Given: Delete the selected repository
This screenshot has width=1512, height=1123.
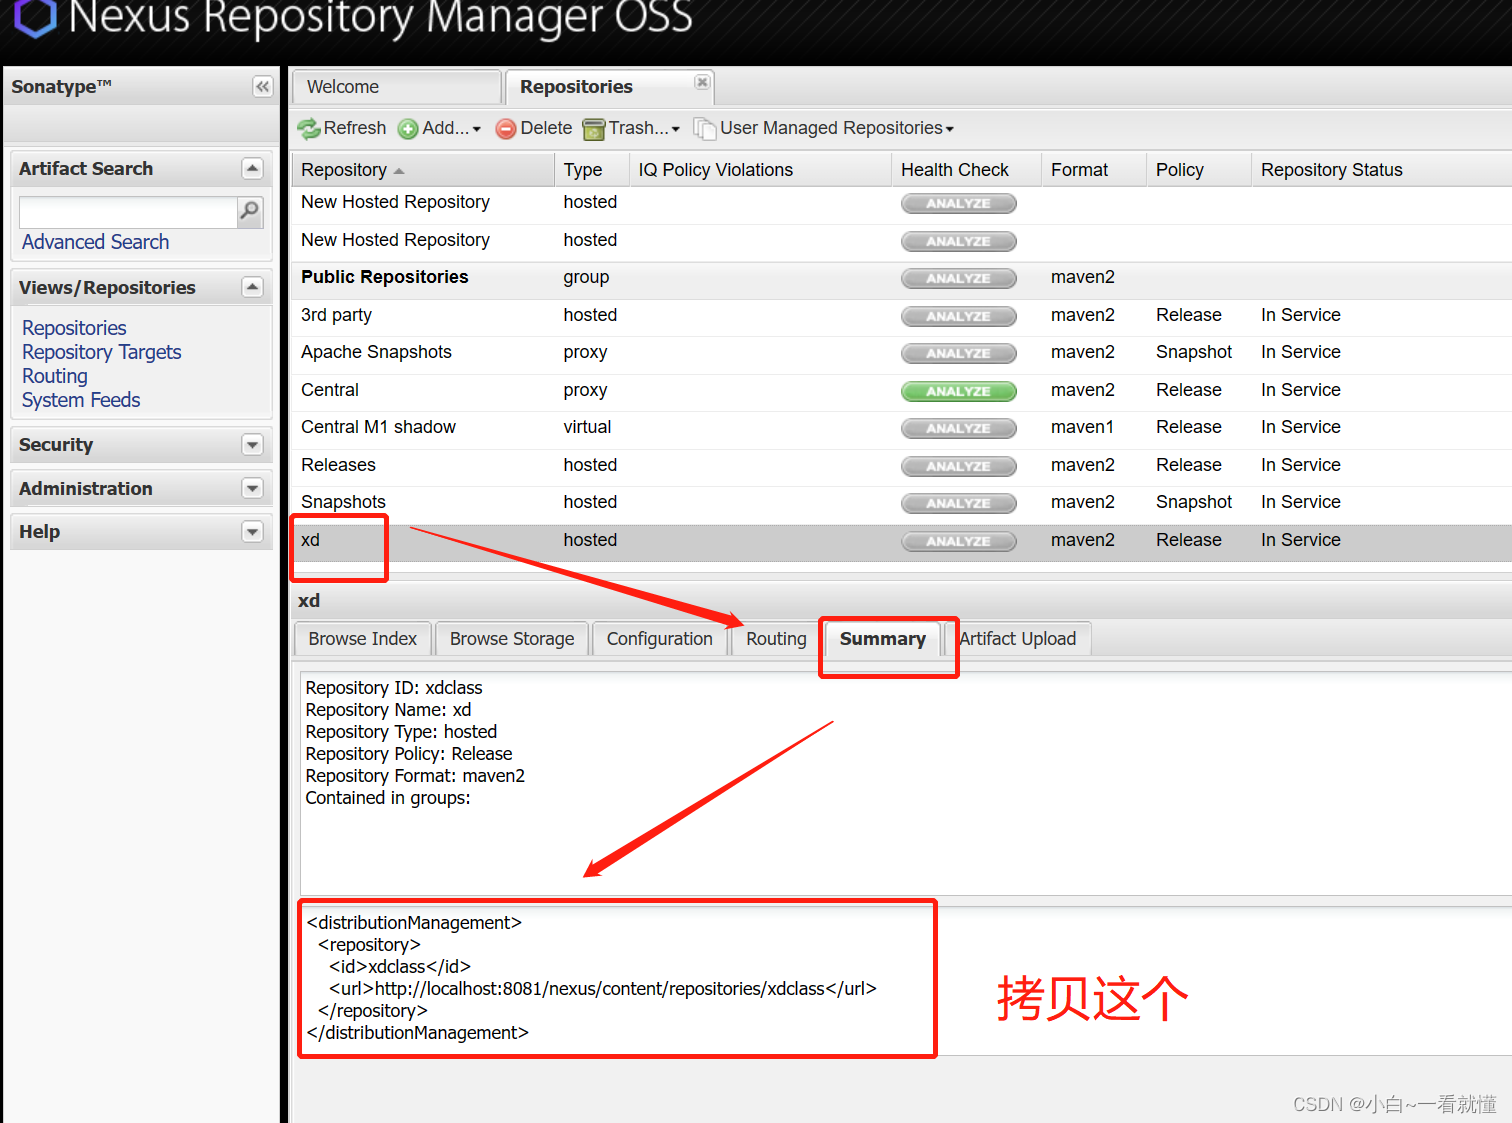Looking at the screenshot, I should coord(534,128).
